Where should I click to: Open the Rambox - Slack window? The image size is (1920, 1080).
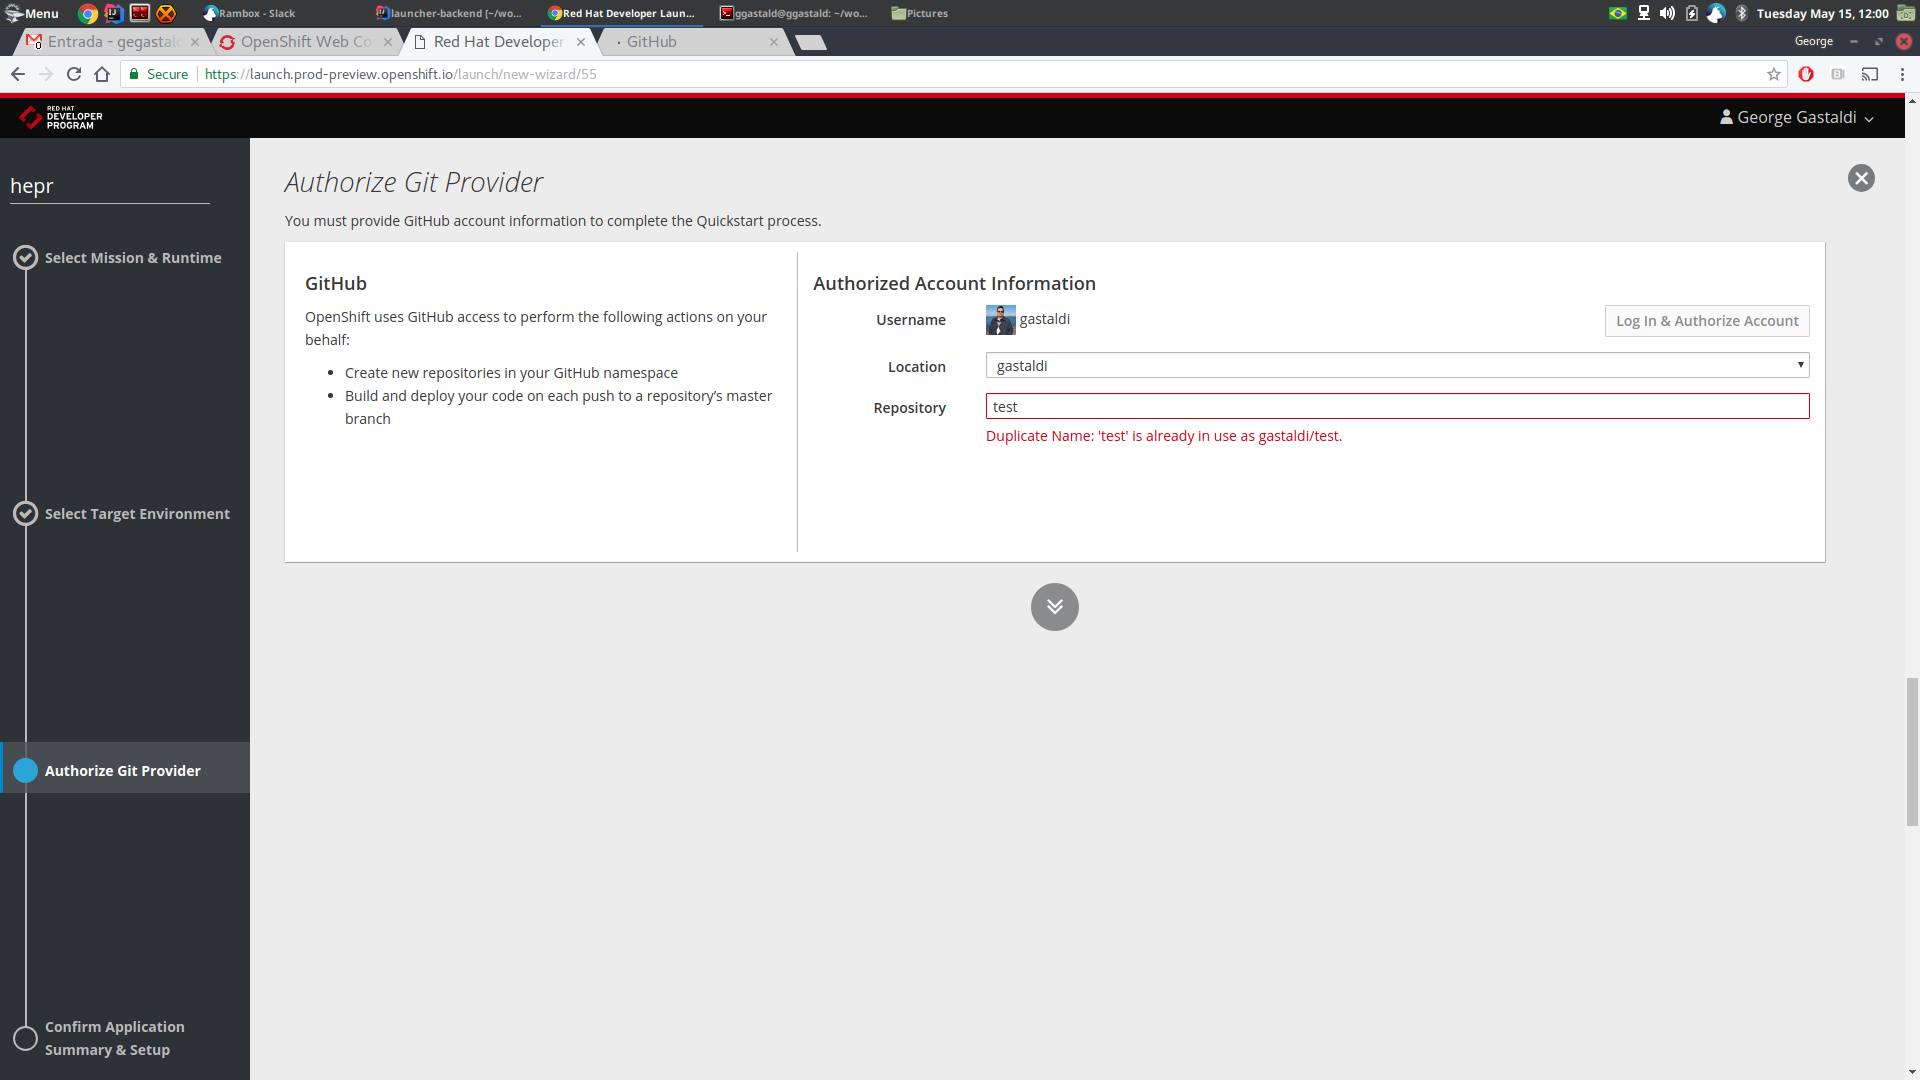[x=250, y=13]
